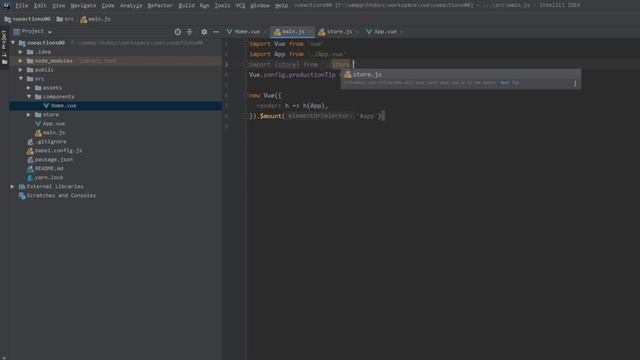The height and width of the screenshot is (360, 640).
Task: Close the Home.vue editor tab
Action: point(264,32)
